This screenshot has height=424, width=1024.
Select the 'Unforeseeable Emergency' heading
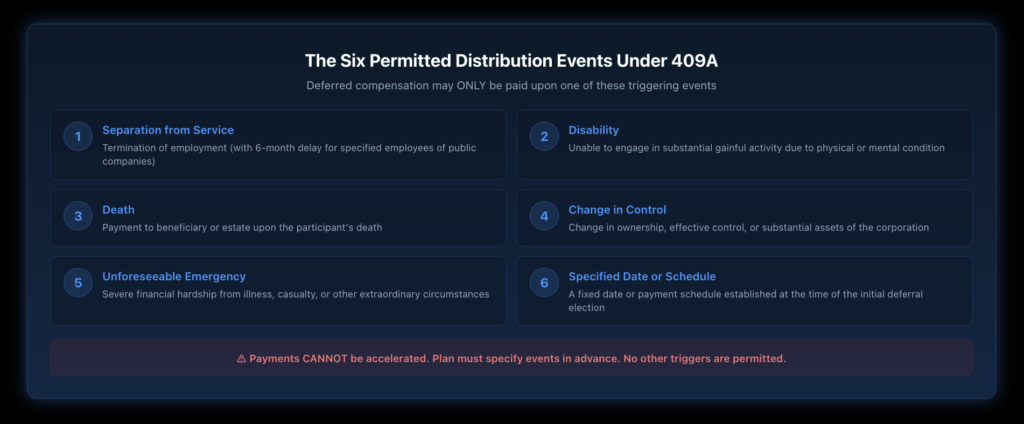click(x=174, y=276)
